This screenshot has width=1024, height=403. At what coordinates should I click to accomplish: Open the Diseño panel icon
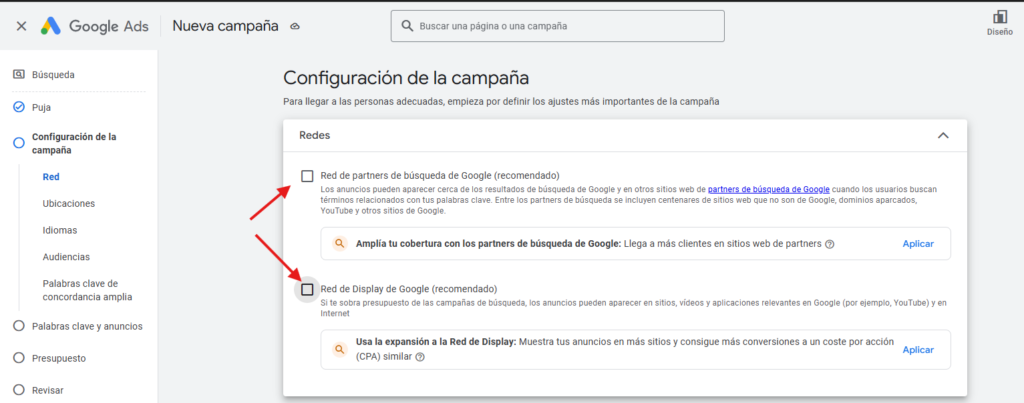999,17
